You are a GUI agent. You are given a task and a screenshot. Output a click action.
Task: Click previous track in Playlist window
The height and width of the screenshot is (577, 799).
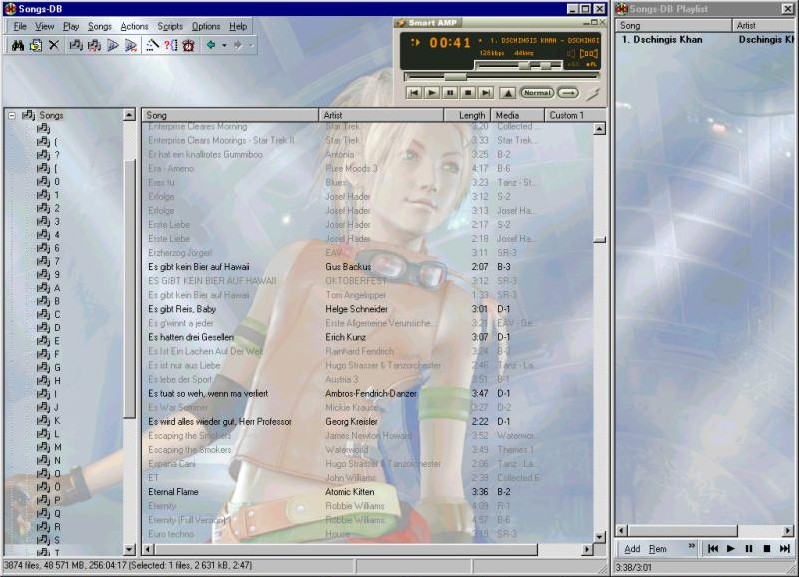713,548
